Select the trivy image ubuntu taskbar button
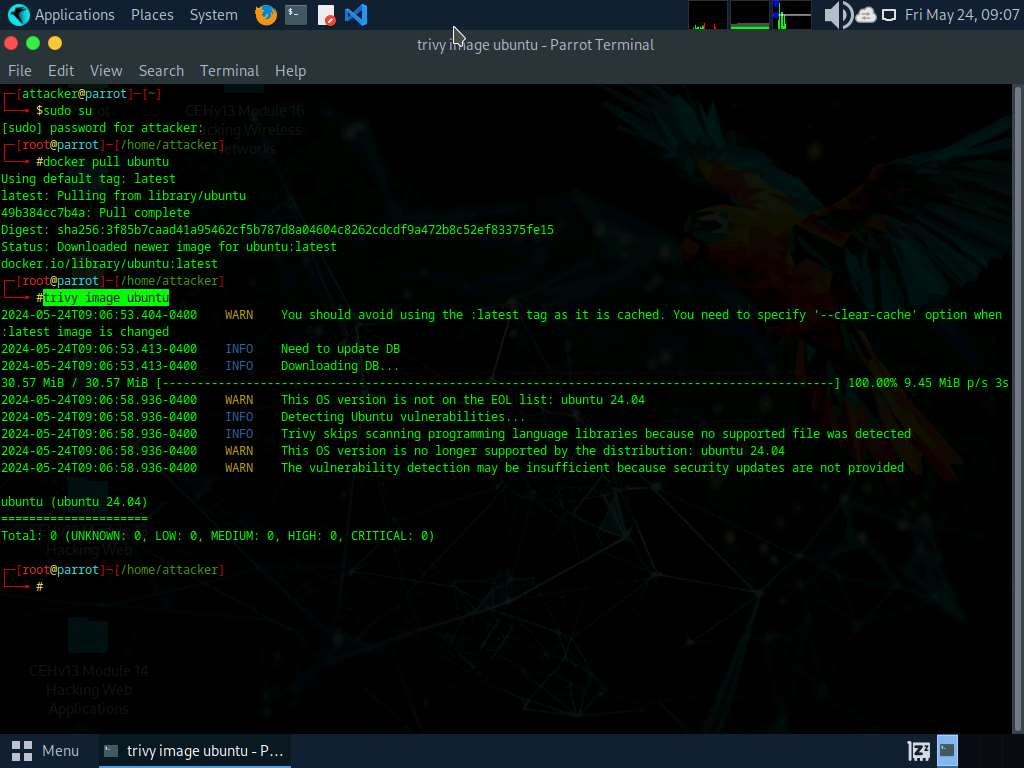Image resolution: width=1024 pixels, height=768 pixels. point(195,750)
